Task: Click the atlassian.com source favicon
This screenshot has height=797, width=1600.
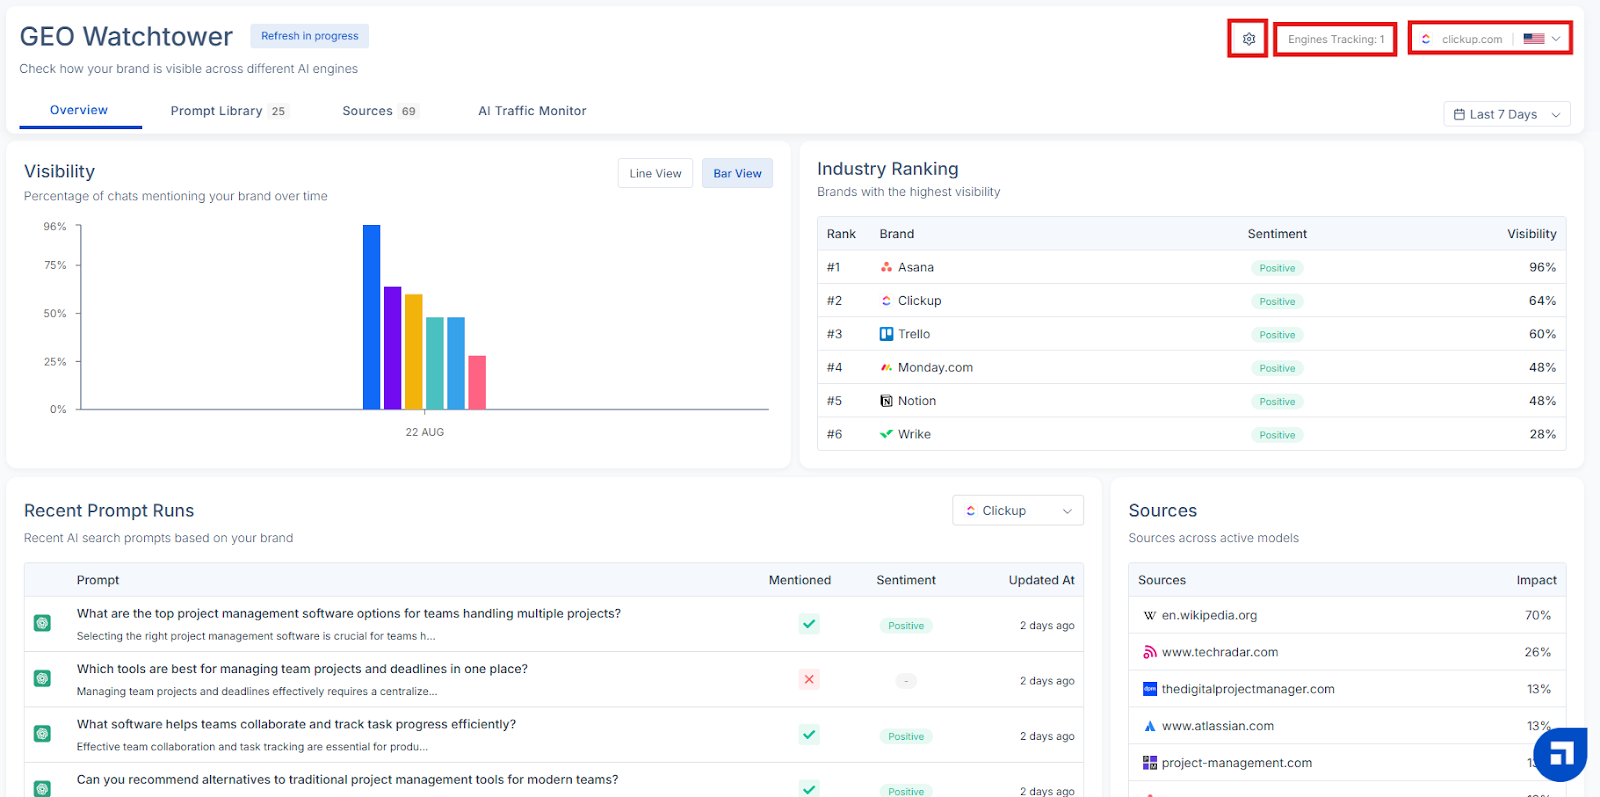Action: pos(1150,726)
